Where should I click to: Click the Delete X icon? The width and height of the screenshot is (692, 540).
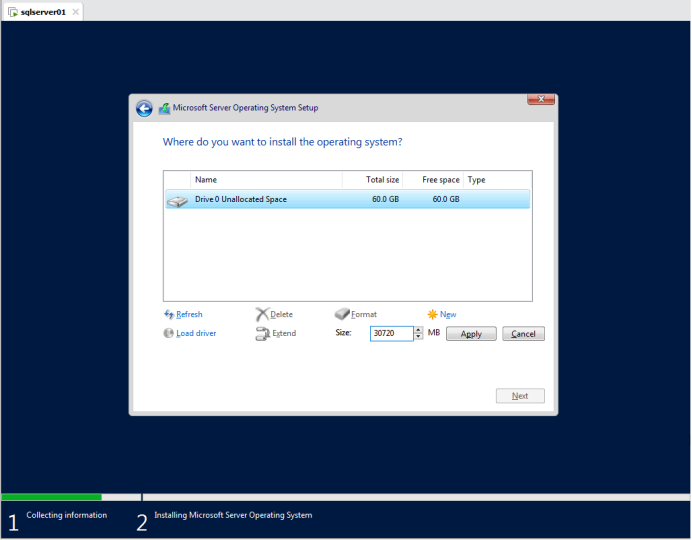click(x=262, y=314)
